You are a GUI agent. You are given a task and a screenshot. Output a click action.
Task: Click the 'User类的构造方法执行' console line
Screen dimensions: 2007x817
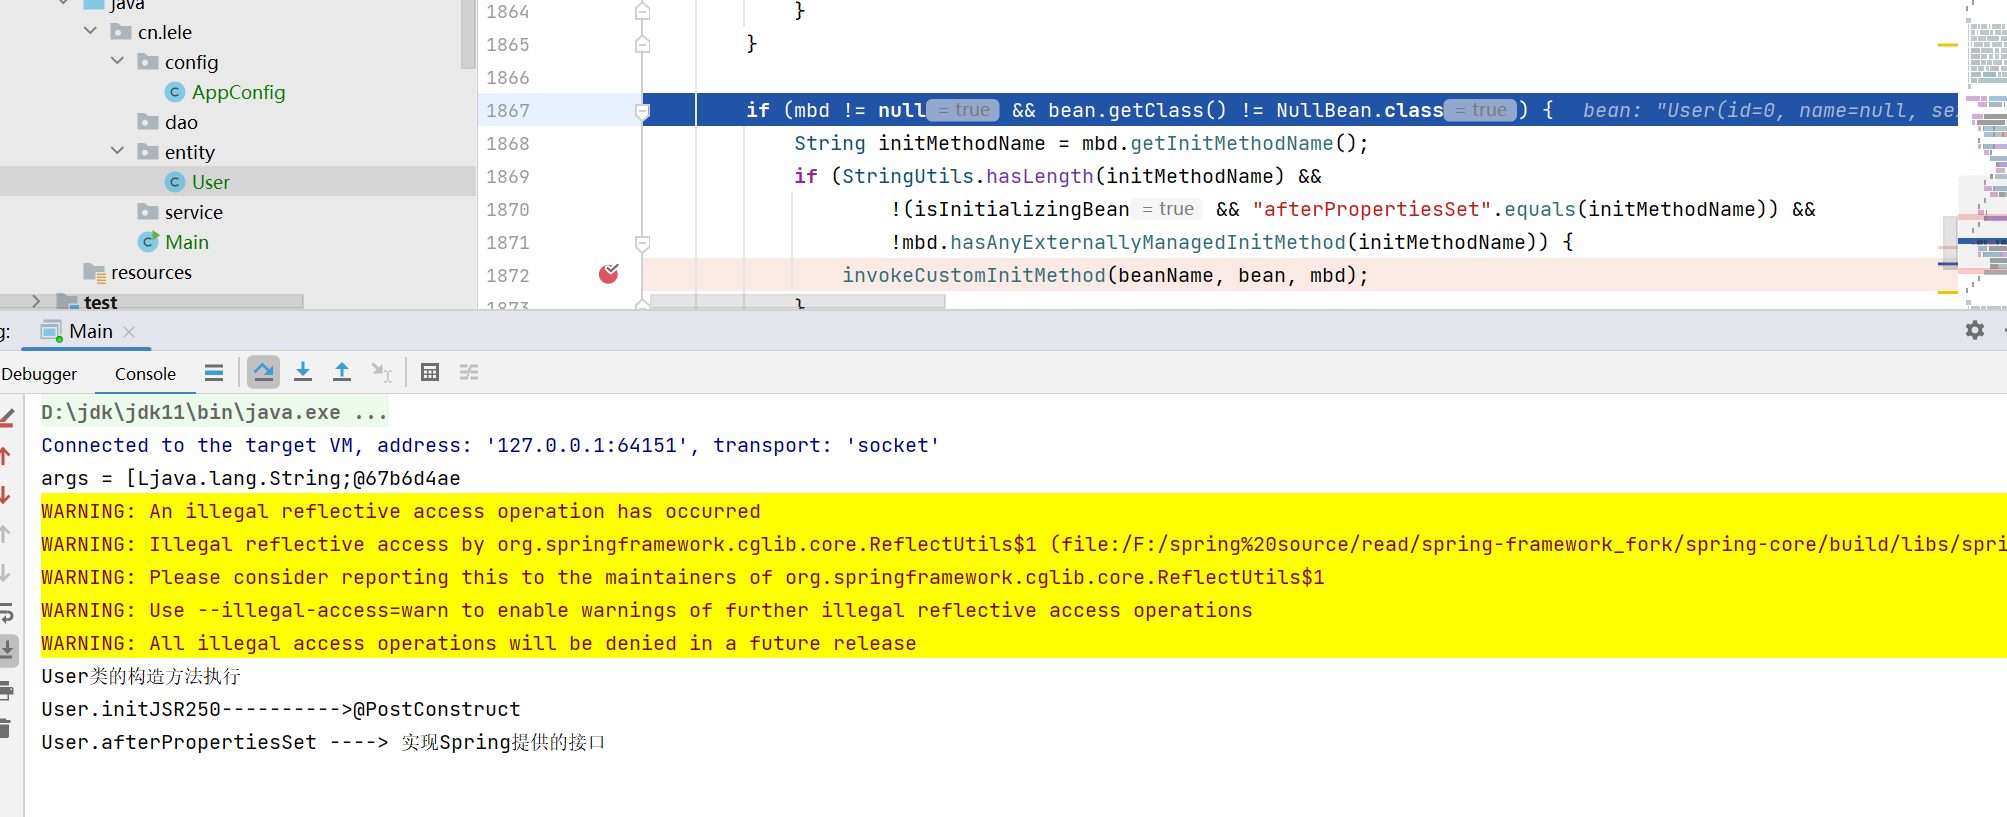[x=140, y=677]
